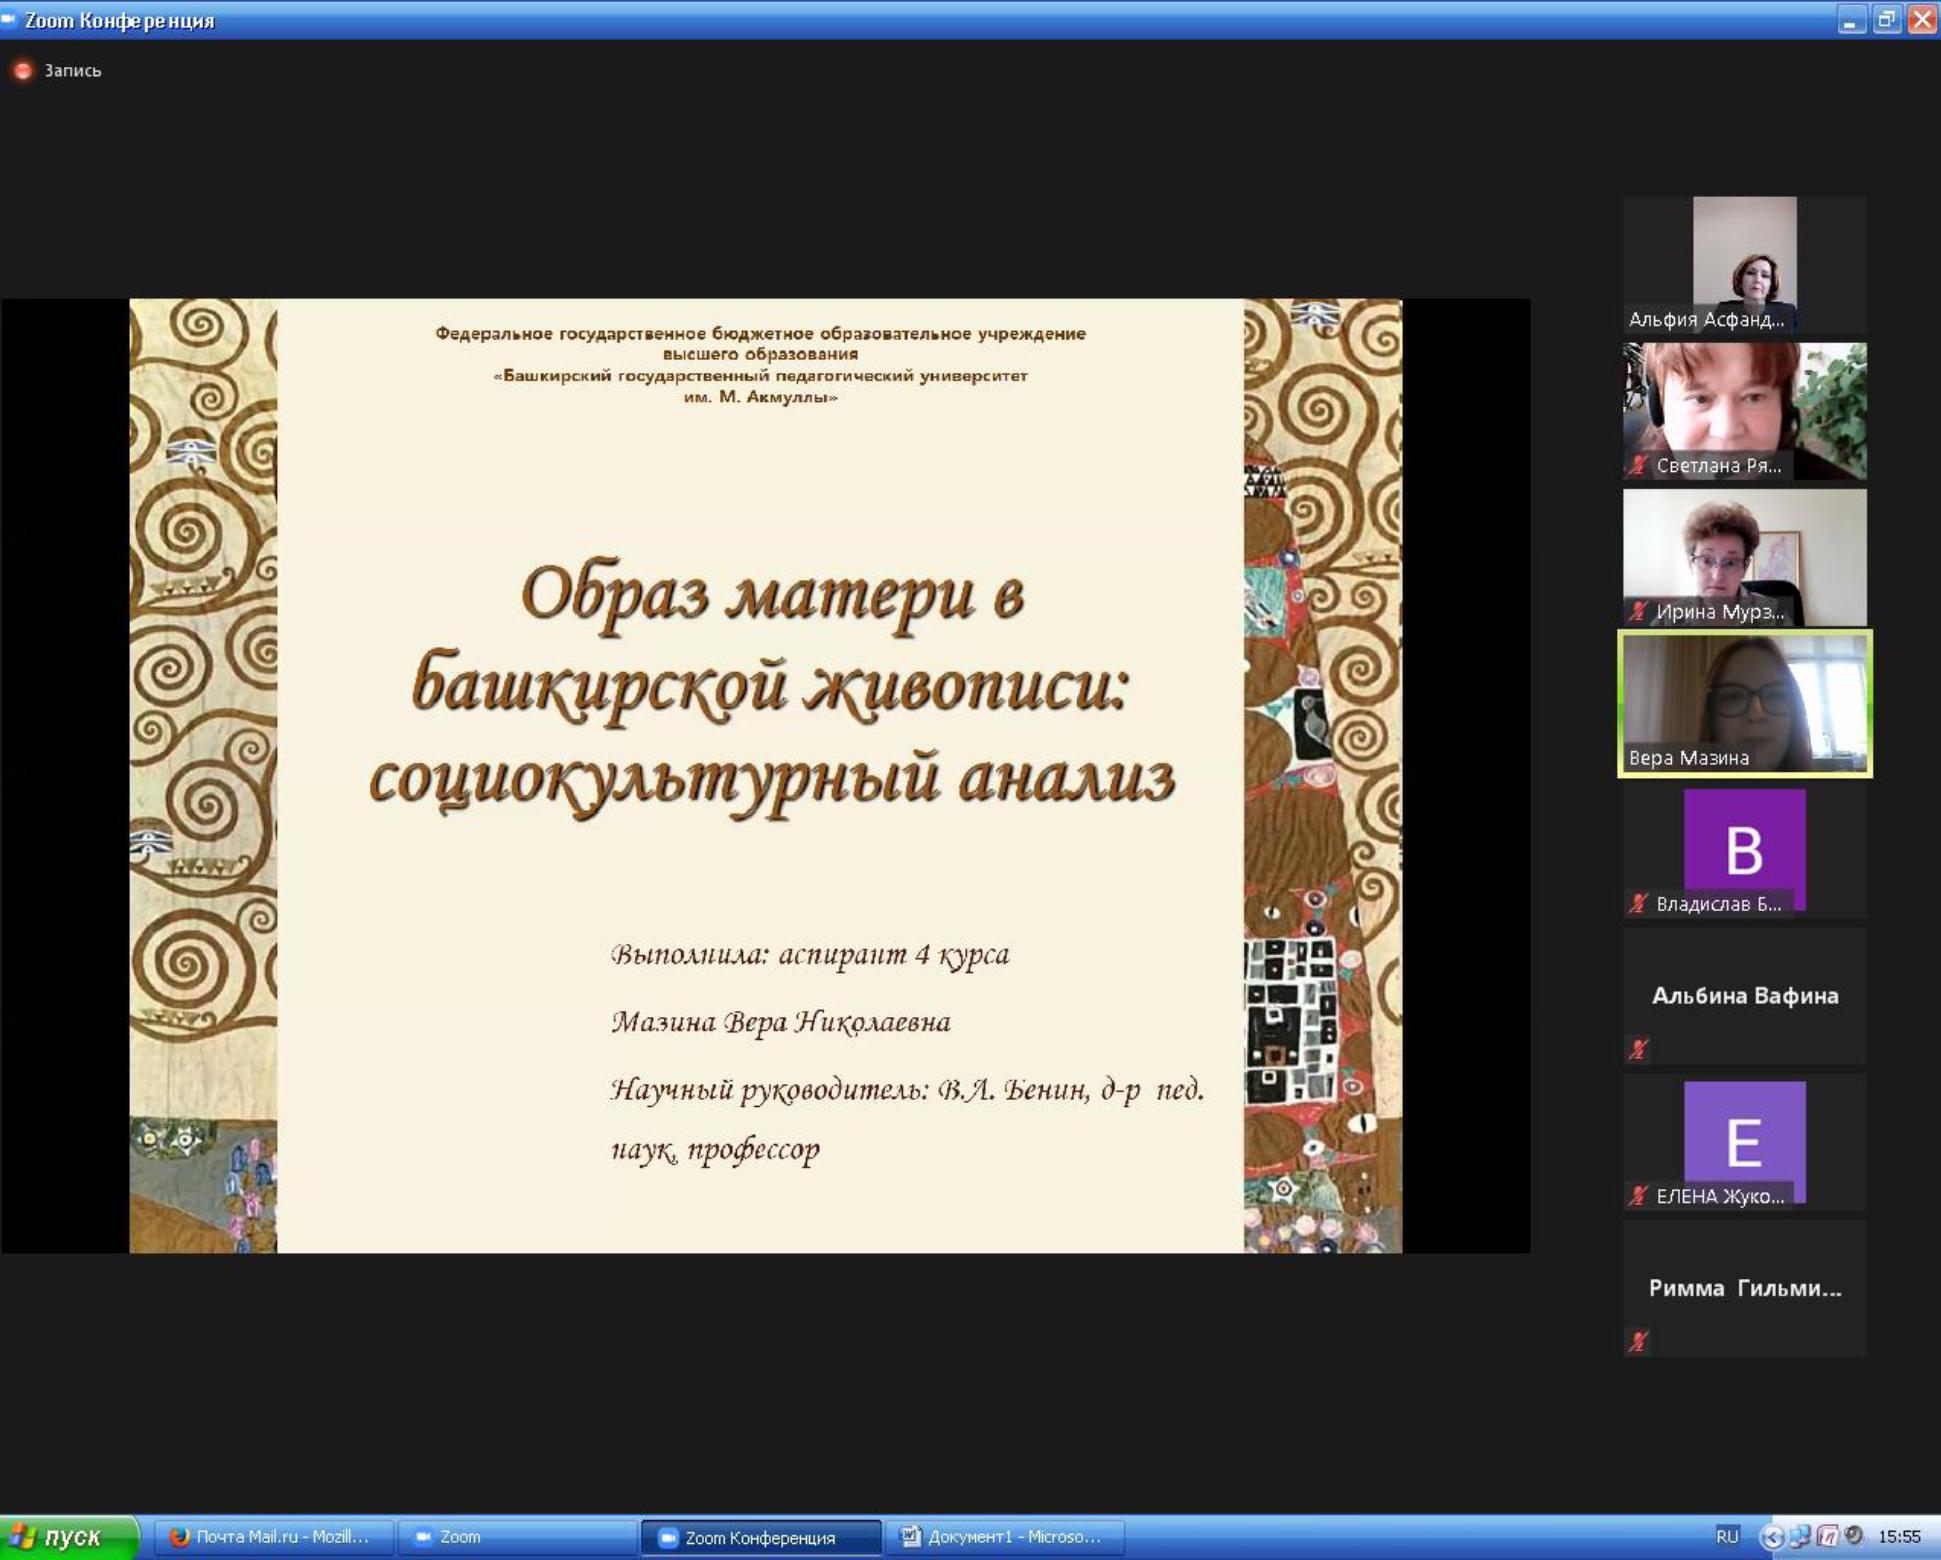Click Владислав's muted microphone icon

(1638, 904)
